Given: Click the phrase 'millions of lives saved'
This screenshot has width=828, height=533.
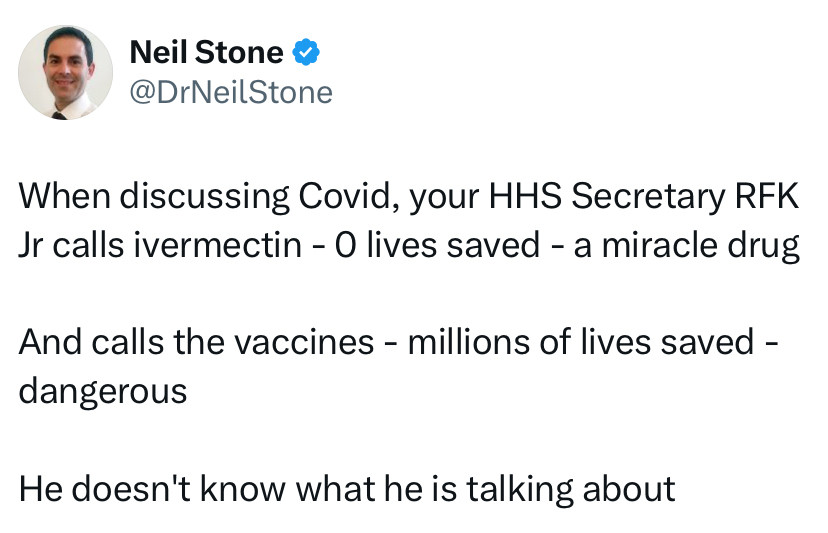Looking at the screenshot, I should point(581,342).
